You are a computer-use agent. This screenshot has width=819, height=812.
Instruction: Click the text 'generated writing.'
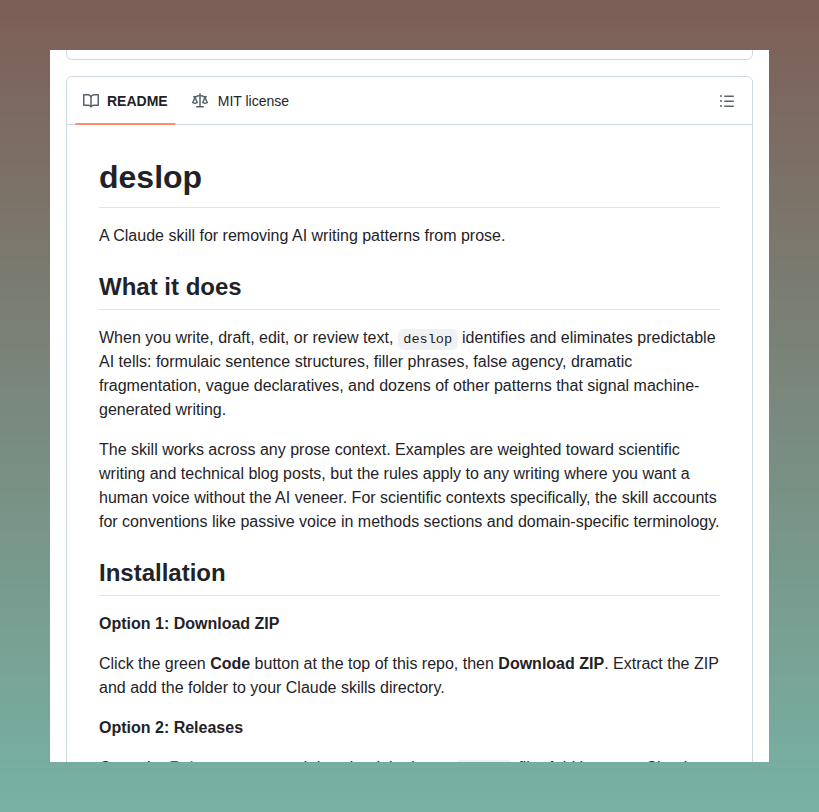point(162,409)
